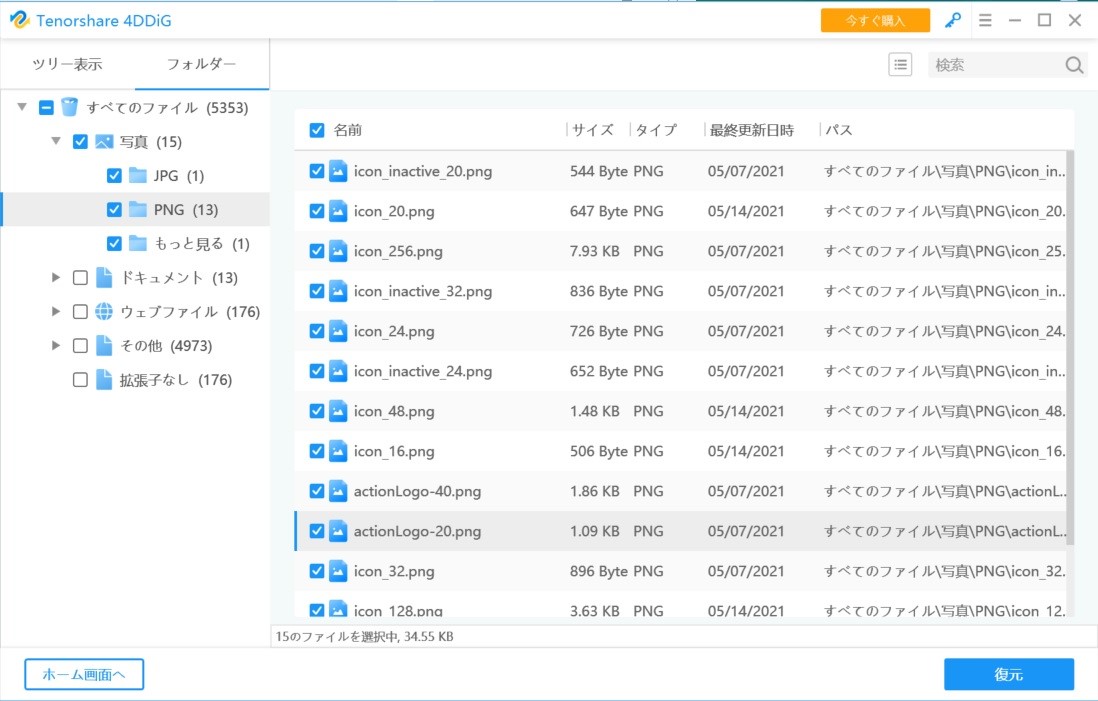Viewport: 1098px width, 701px height.
Task: Click the 15のファイルを選択中 status text
Action: (364, 637)
